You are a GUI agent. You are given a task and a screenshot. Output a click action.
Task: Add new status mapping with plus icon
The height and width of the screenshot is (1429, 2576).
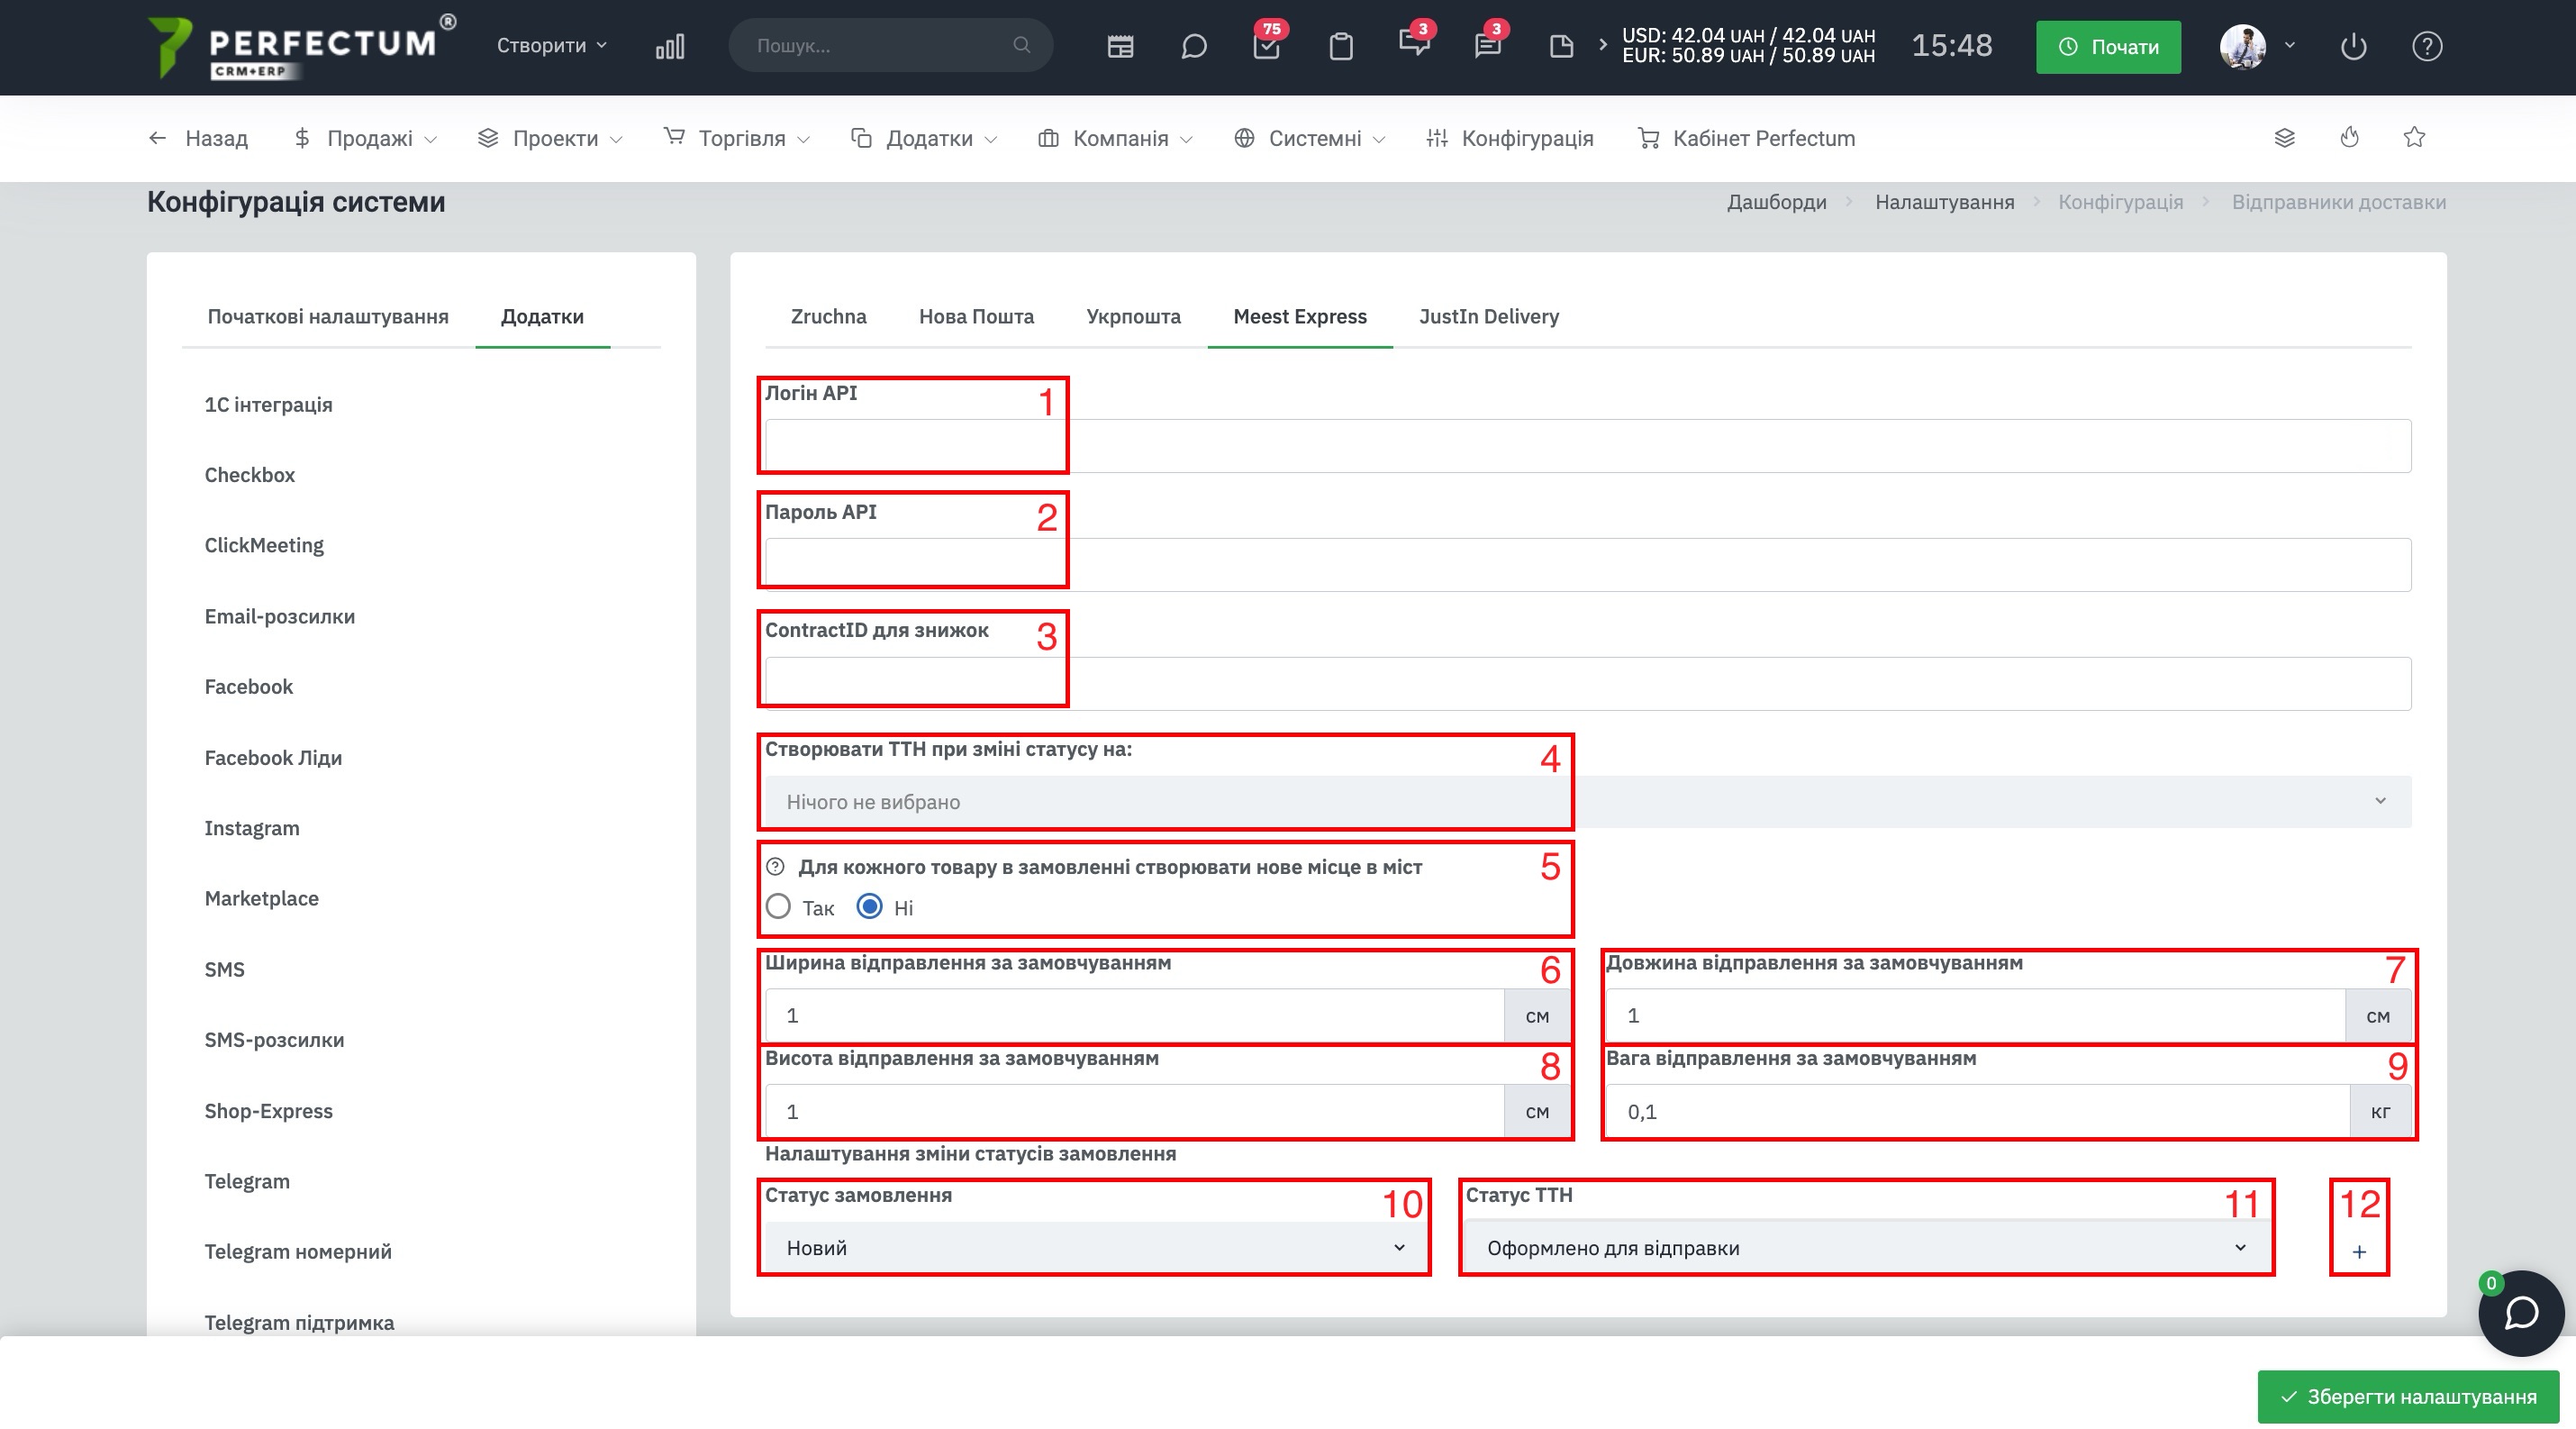(x=2359, y=1252)
